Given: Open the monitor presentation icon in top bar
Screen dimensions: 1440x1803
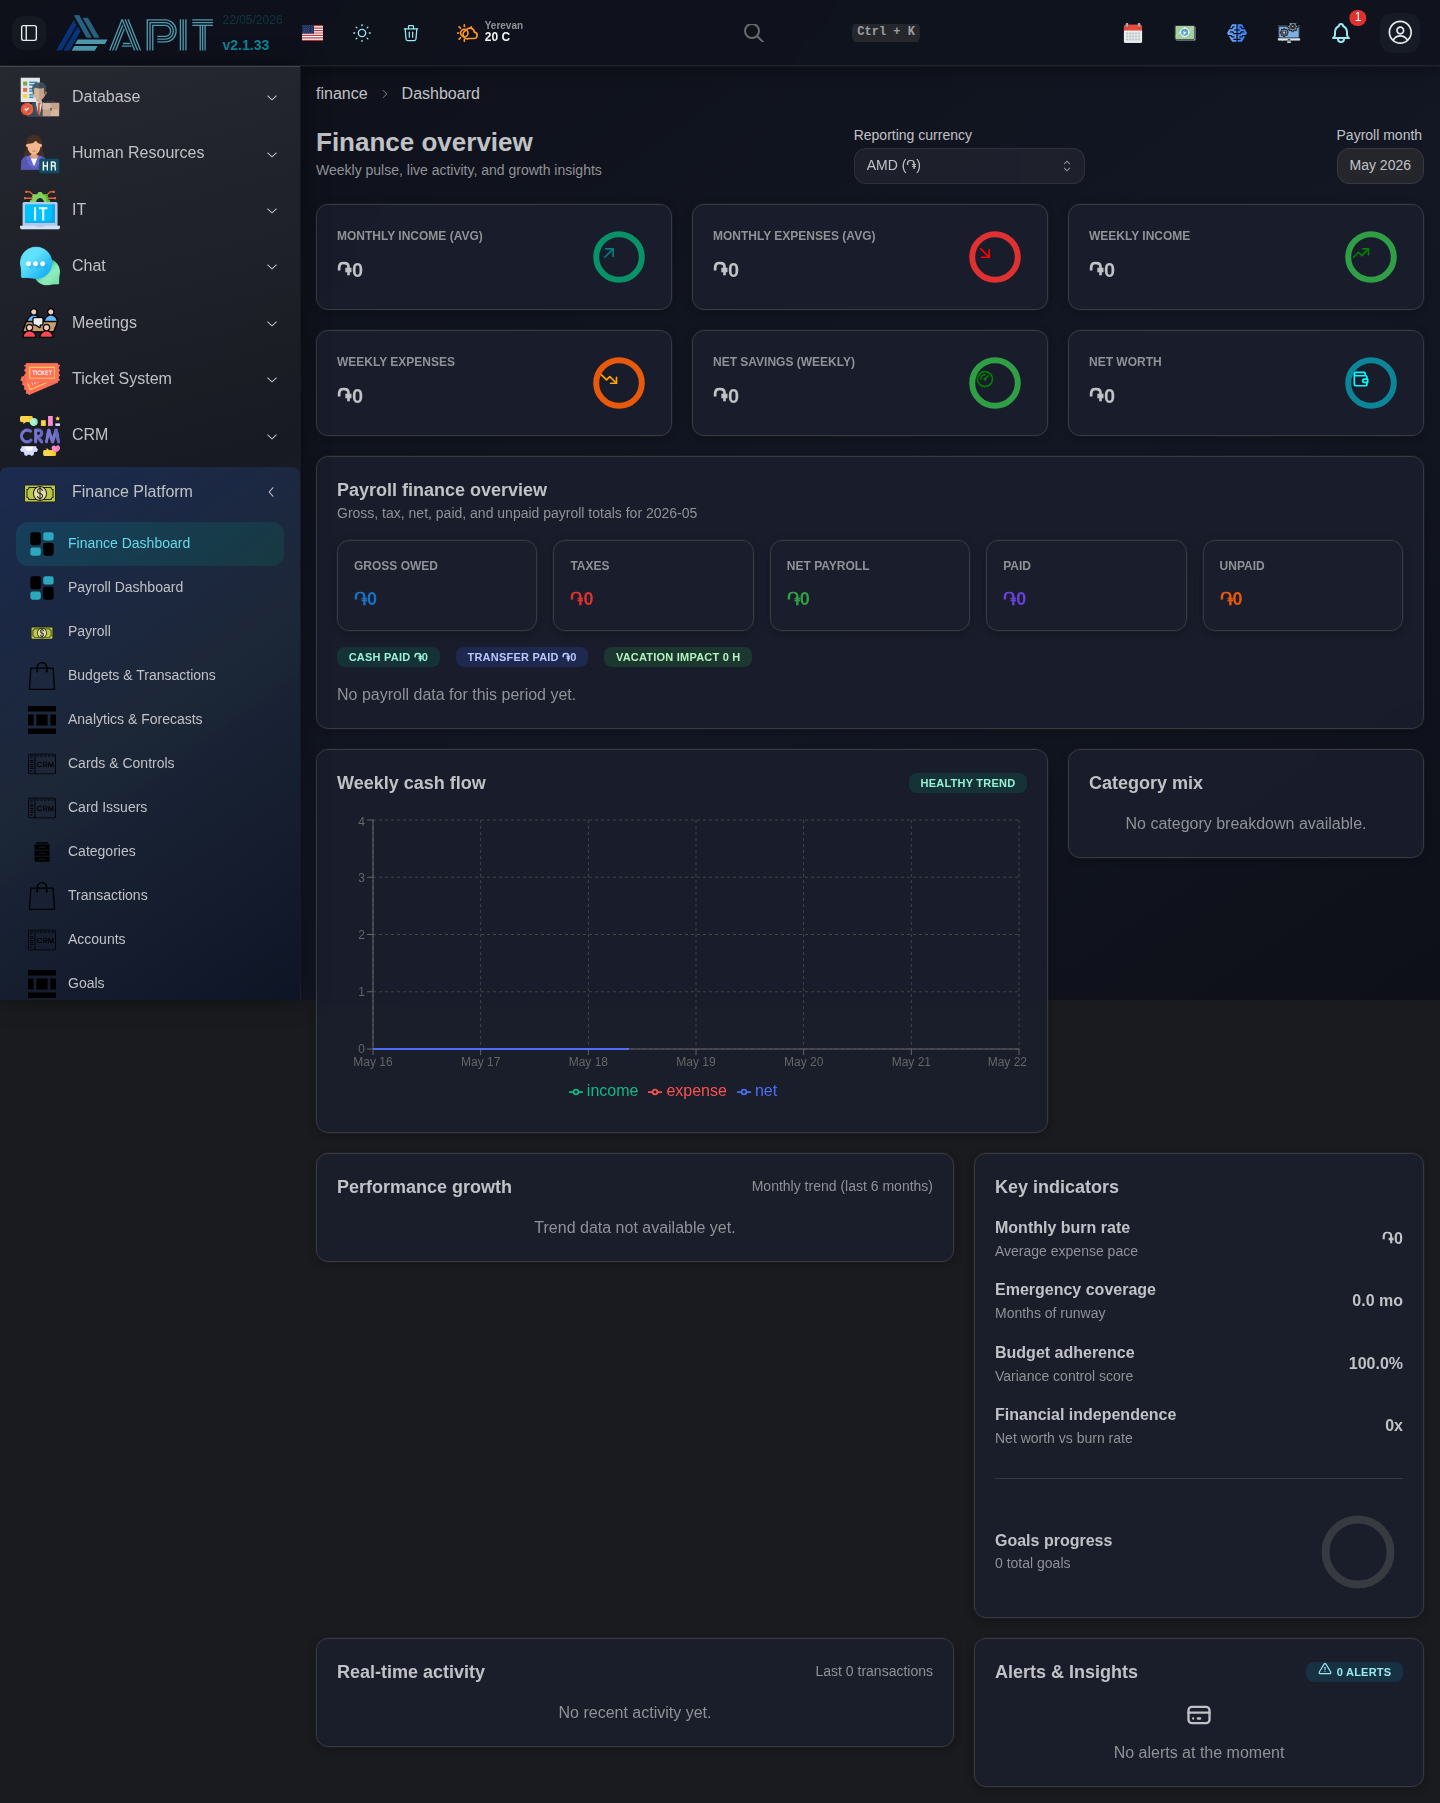Looking at the screenshot, I should (x=1289, y=33).
